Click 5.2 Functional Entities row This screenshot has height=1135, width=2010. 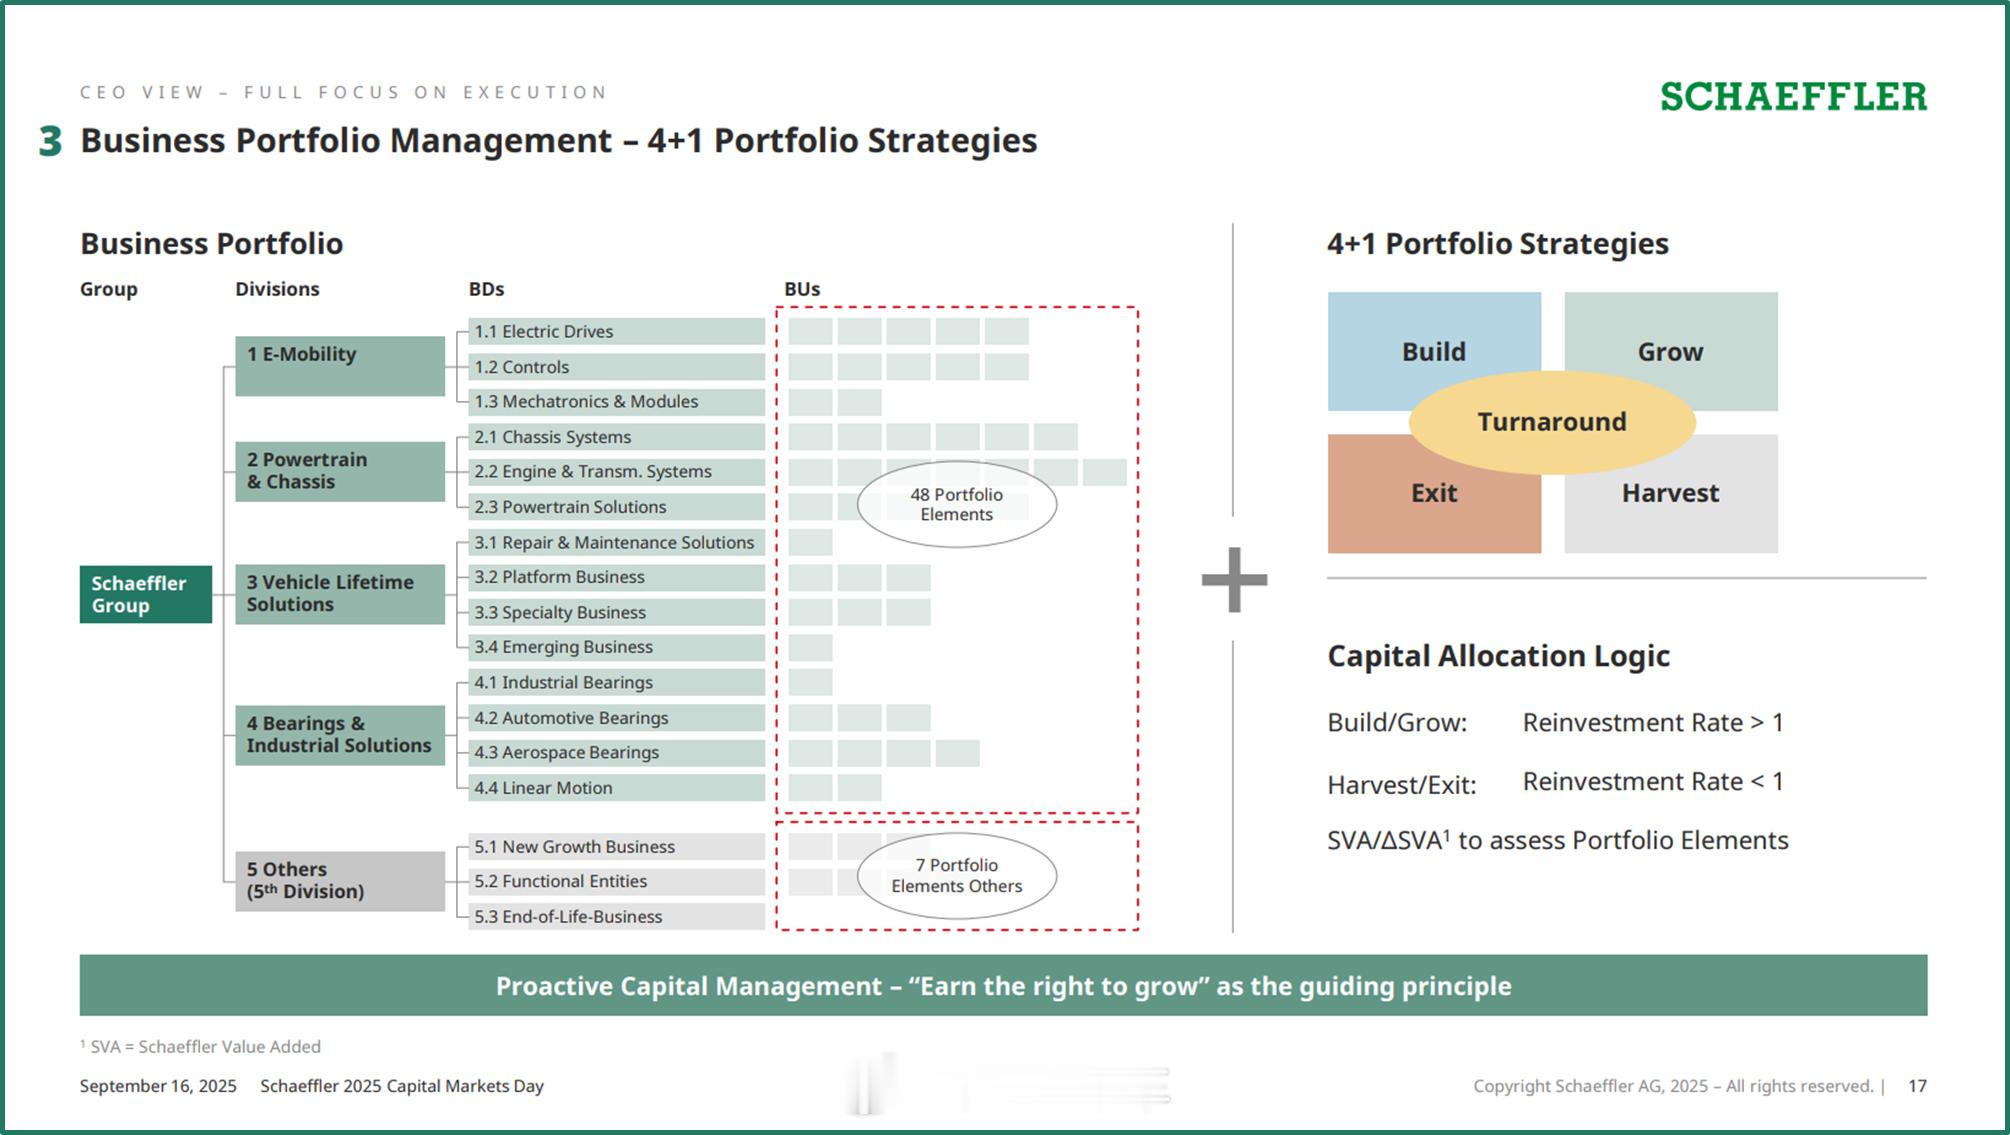point(617,882)
